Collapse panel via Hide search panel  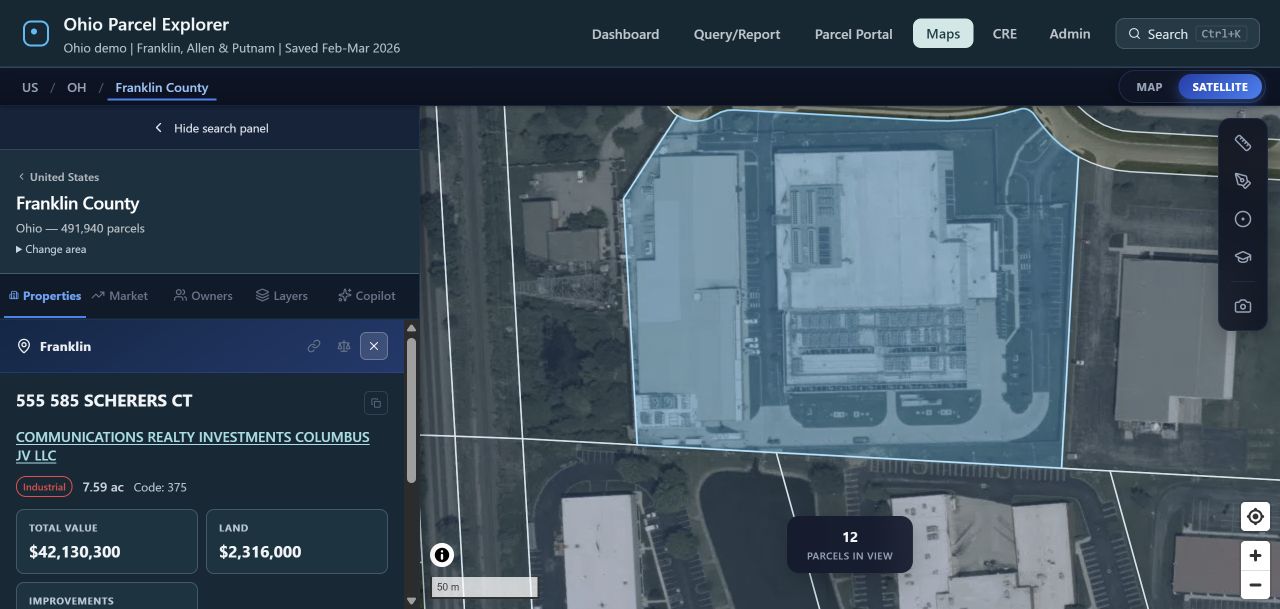[210, 128]
